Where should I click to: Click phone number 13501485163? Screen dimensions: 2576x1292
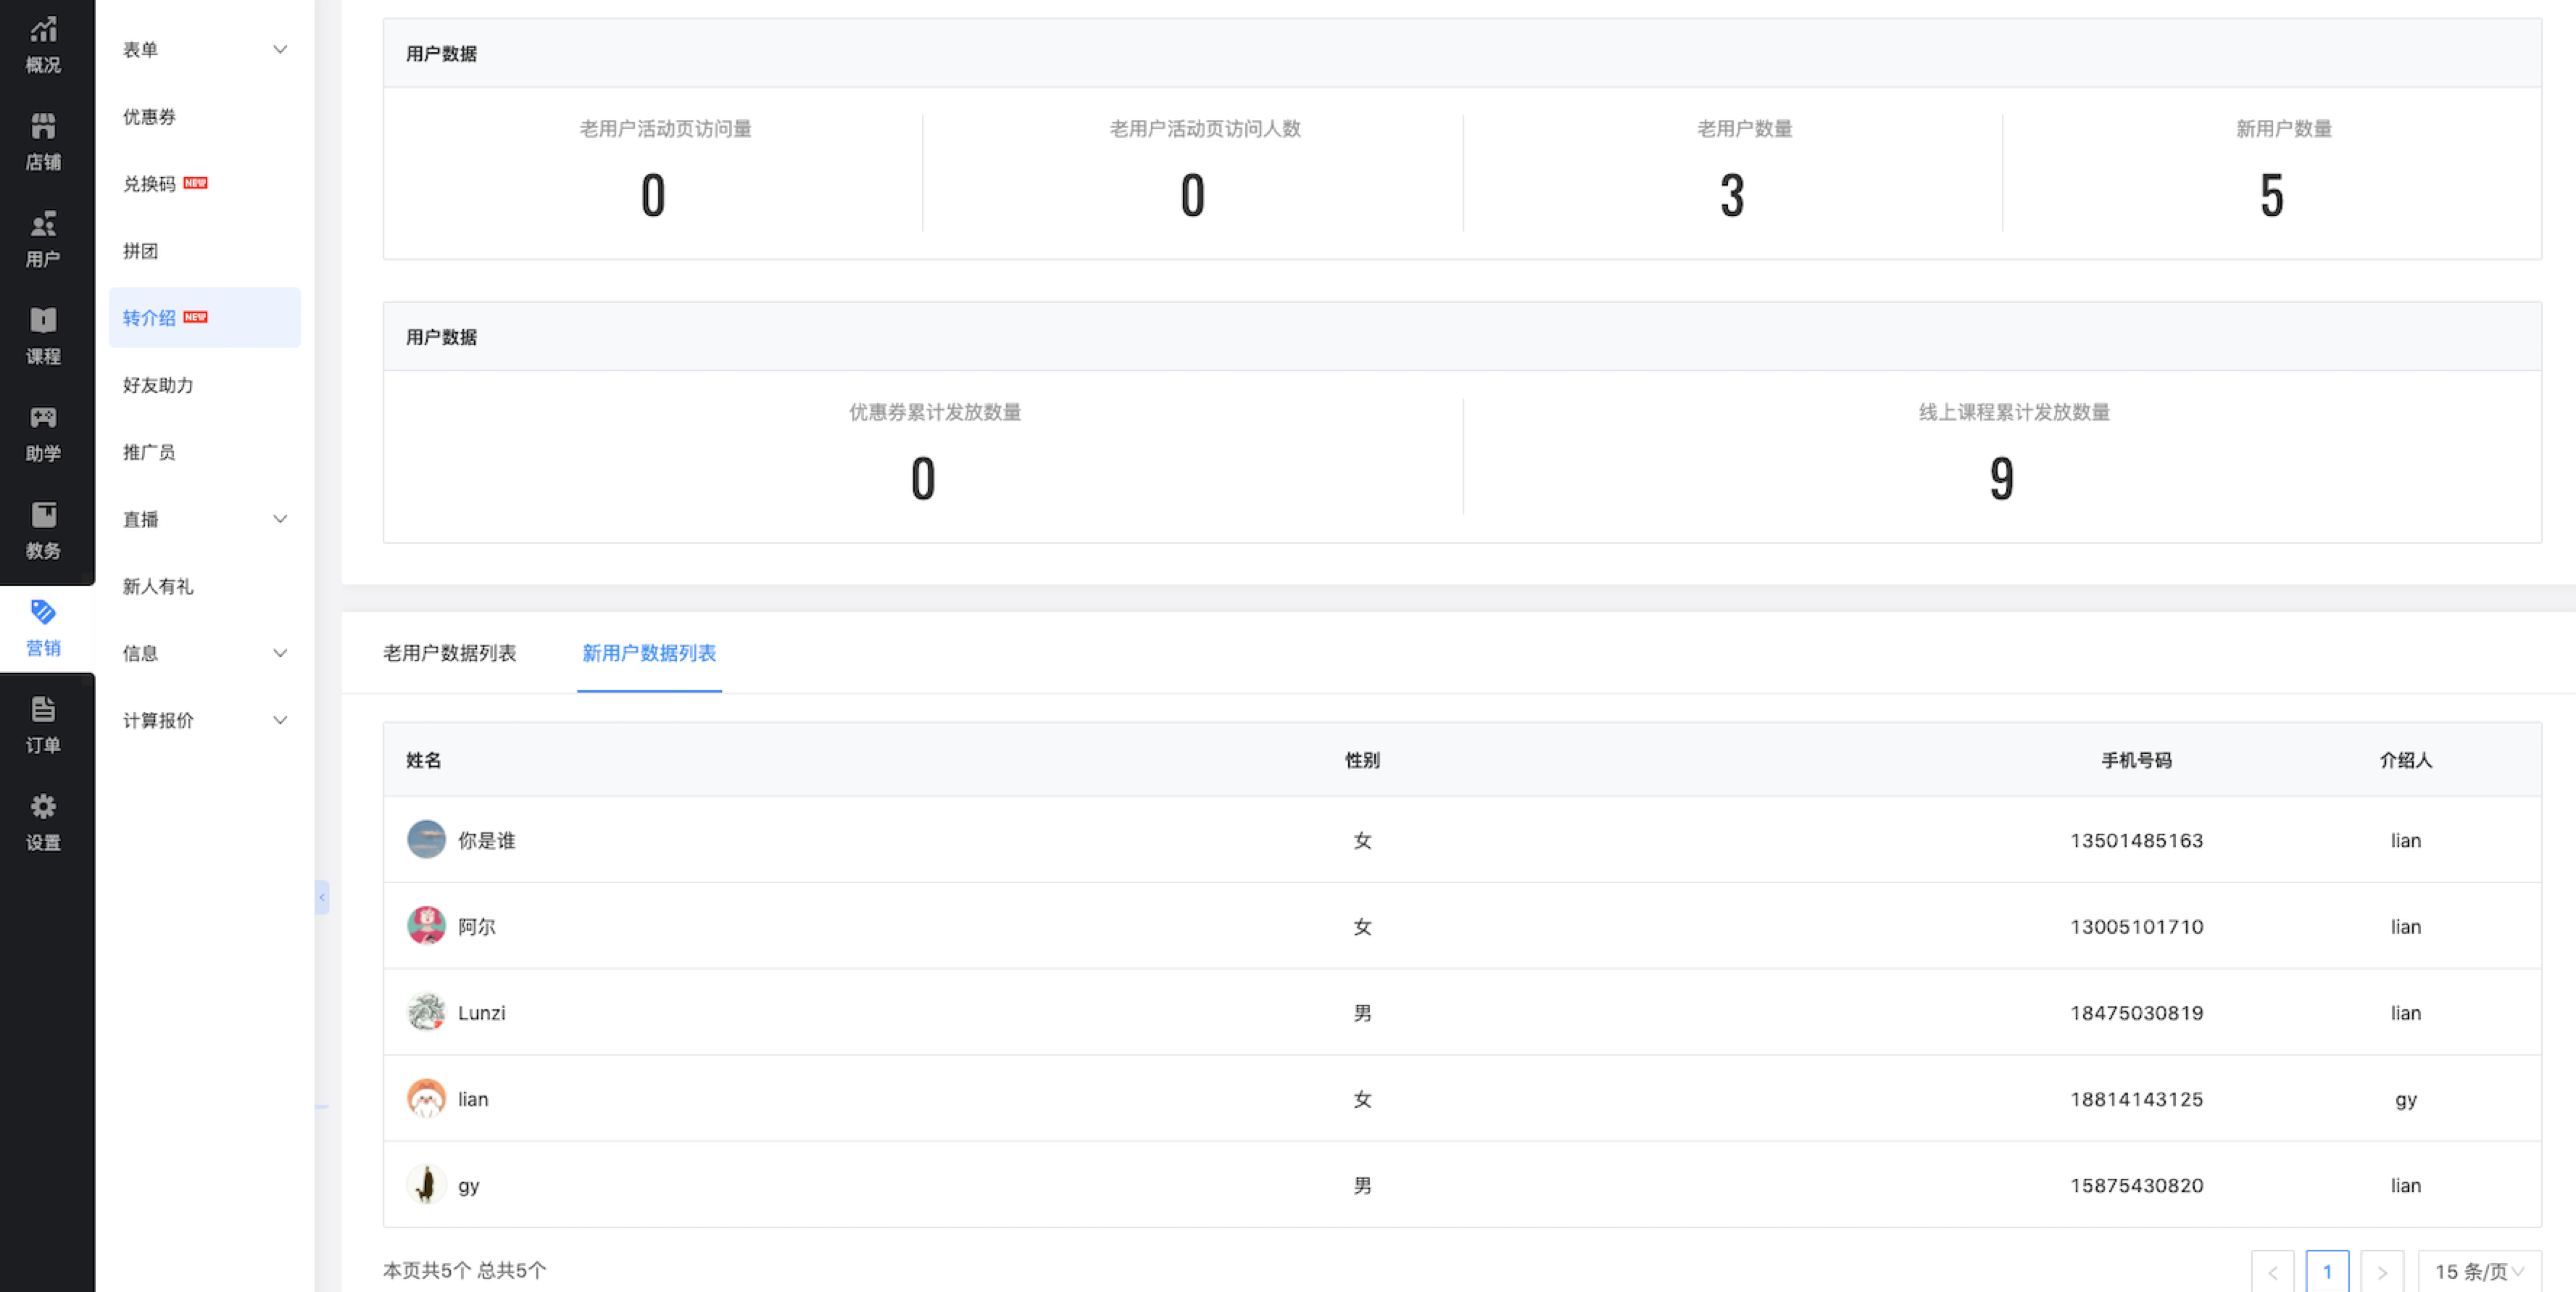click(2136, 840)
